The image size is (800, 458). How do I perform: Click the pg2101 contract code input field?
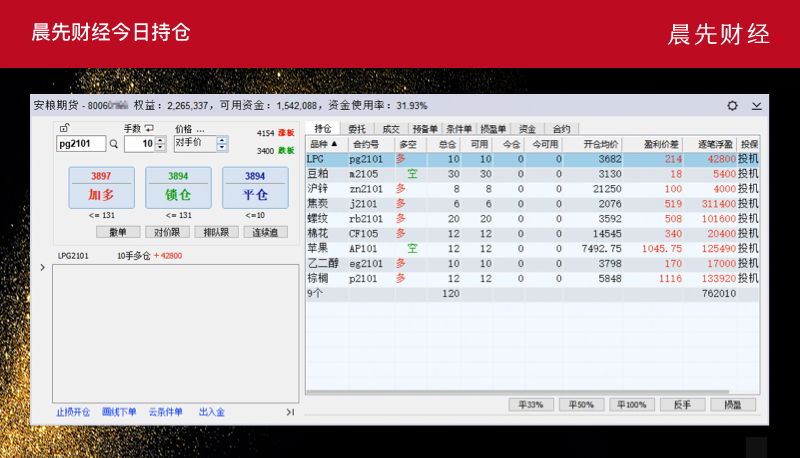80,144
